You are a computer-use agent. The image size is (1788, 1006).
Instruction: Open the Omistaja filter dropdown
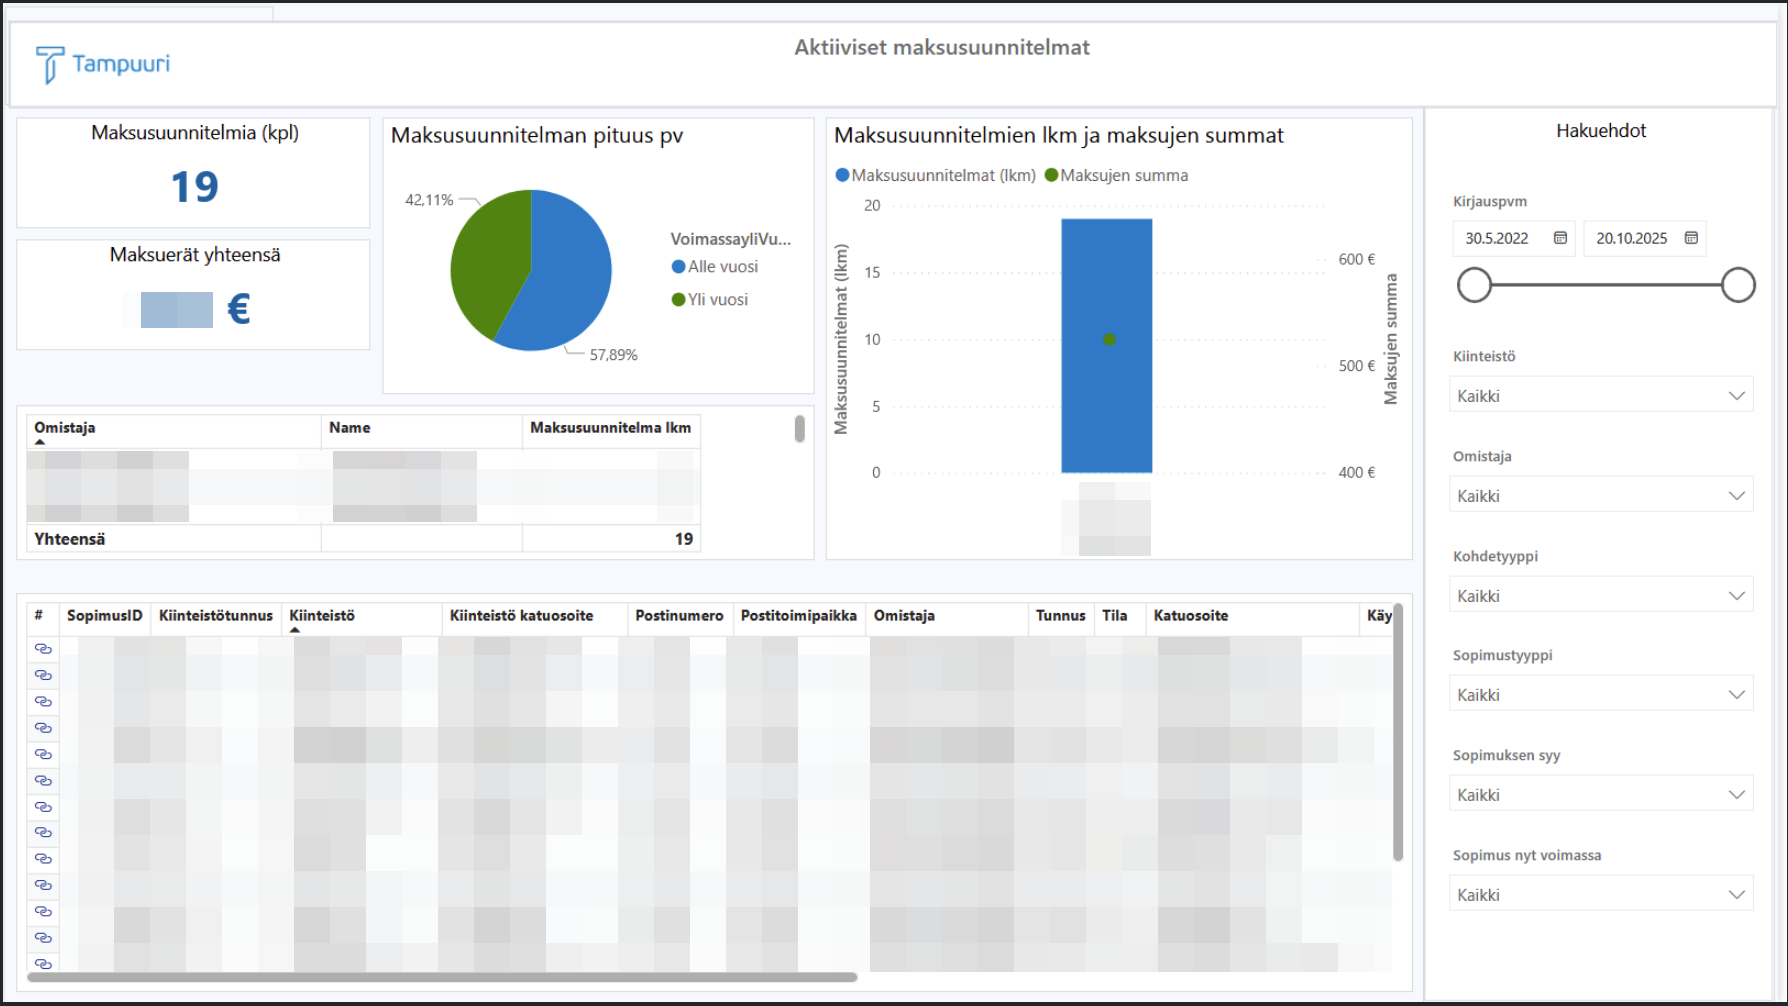[x=1600, y=496]
